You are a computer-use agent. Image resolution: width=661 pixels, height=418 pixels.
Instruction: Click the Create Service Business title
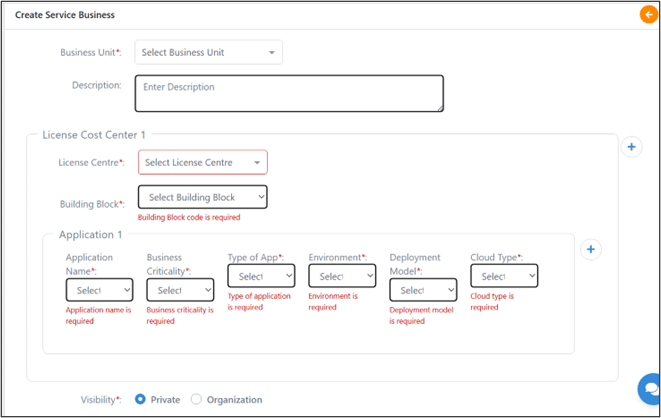point(65,15)
